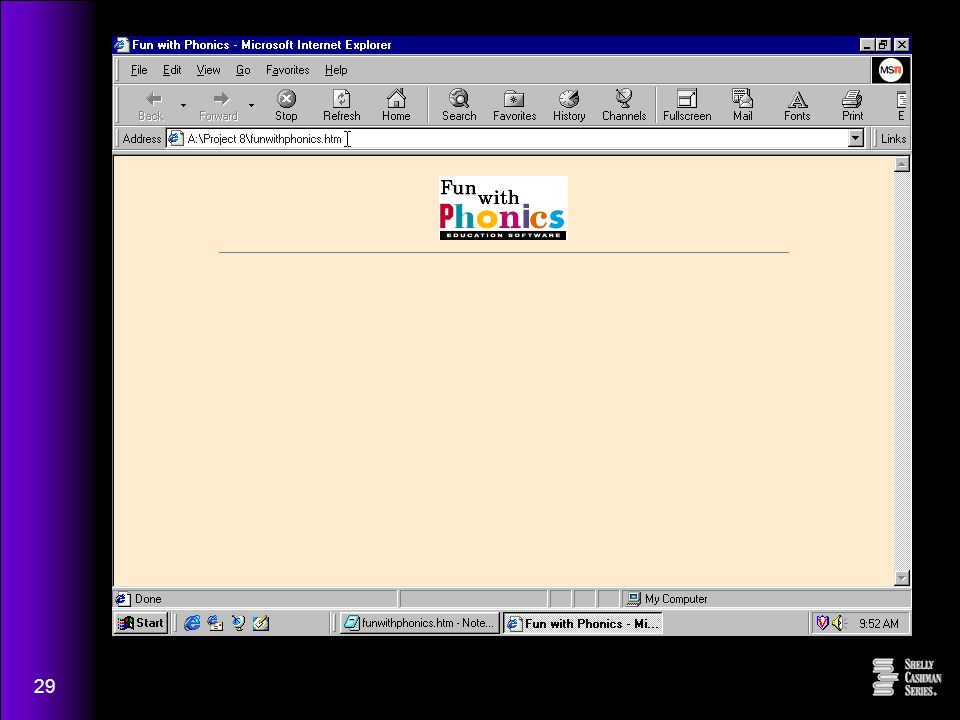The height and width of the screenshot is (720, 960).
Task: Show the History pane
Action: pyautogui.click(x=569, y=106)
